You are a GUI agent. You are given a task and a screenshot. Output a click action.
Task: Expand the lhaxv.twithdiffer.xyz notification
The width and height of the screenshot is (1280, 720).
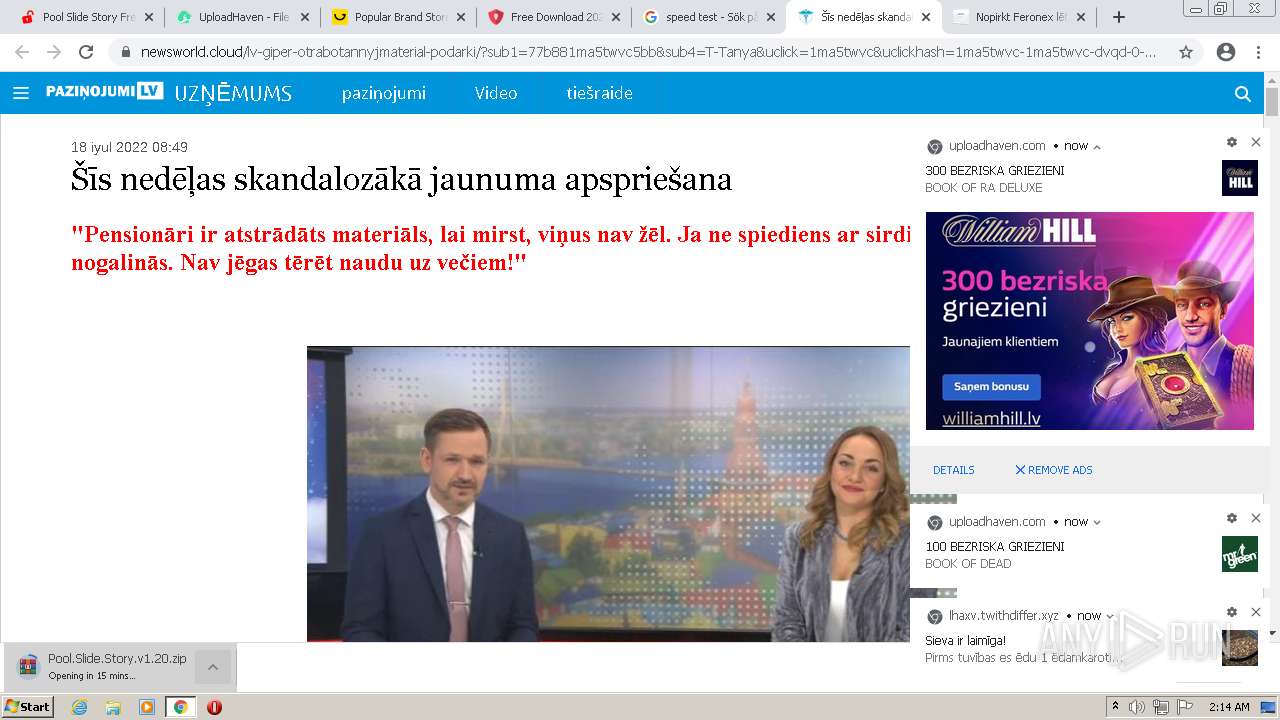click(1110, 616)
